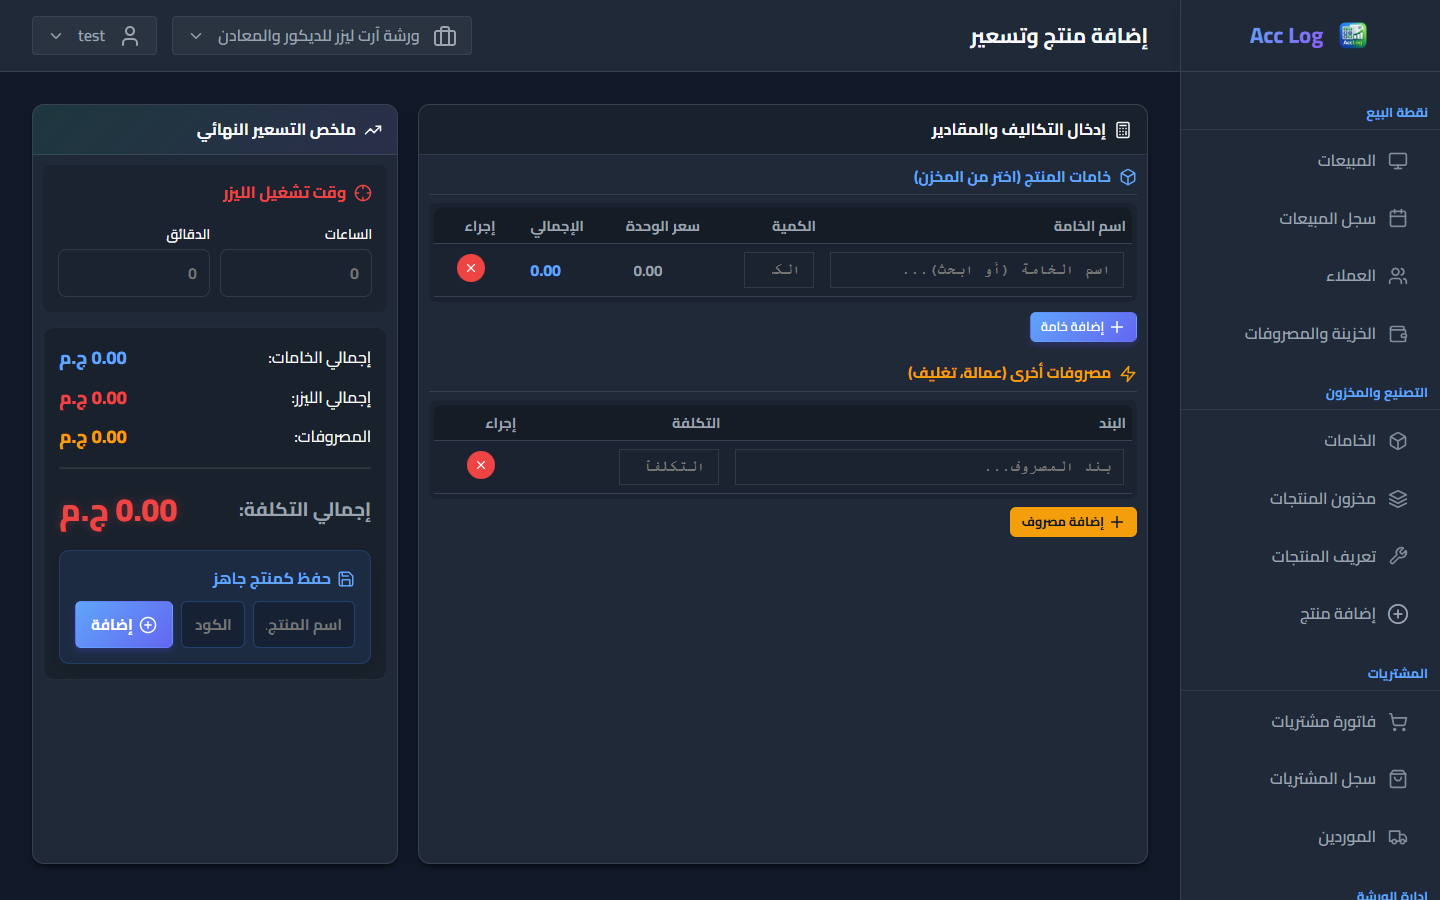1440x900 pixels.
Task: Click the laser target icon beside وقت تشغيل الليزر
Action: pos(363,193)
